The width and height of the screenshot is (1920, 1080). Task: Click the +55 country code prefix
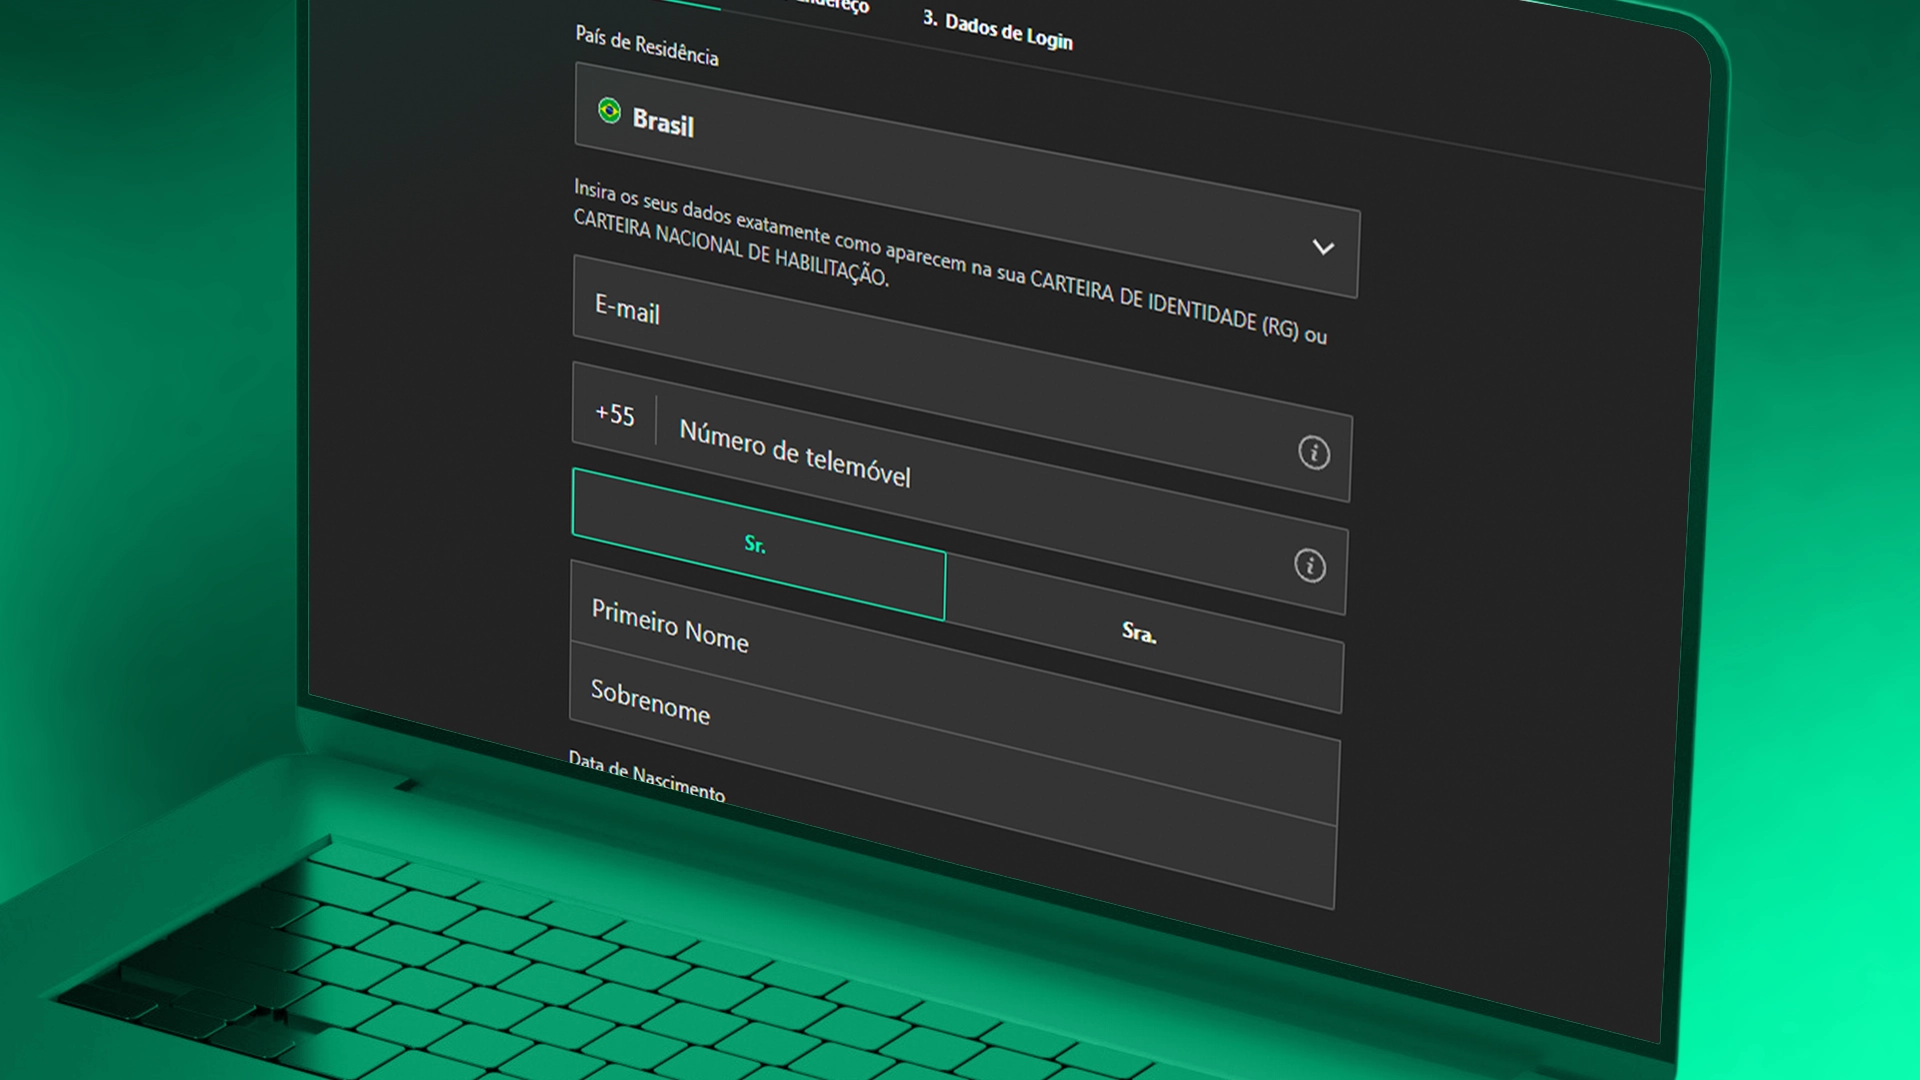pyautogui.click(x=614, y=414)
